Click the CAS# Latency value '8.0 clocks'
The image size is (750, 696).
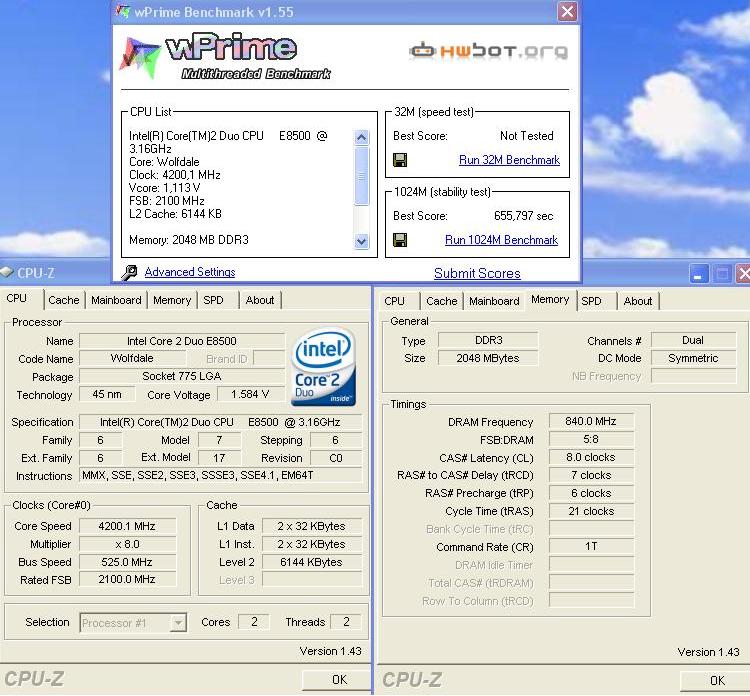(591, 457)
